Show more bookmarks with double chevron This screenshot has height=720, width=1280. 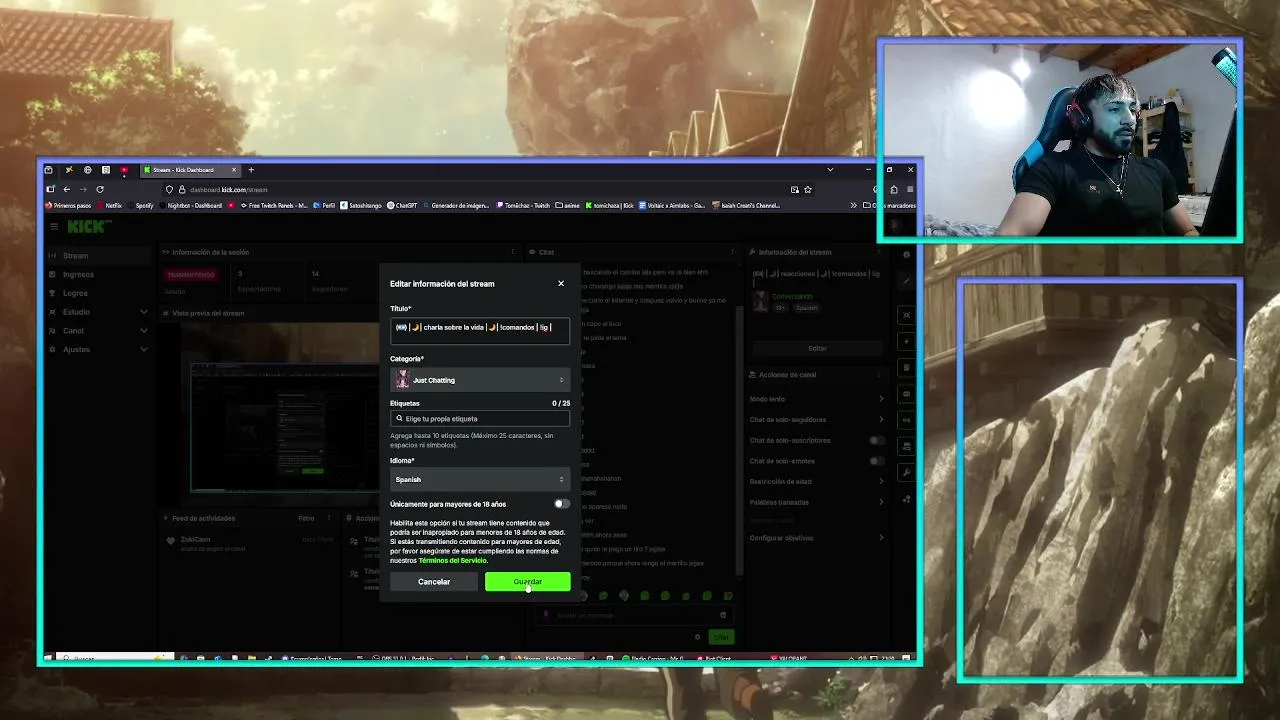tap(853, 205)
